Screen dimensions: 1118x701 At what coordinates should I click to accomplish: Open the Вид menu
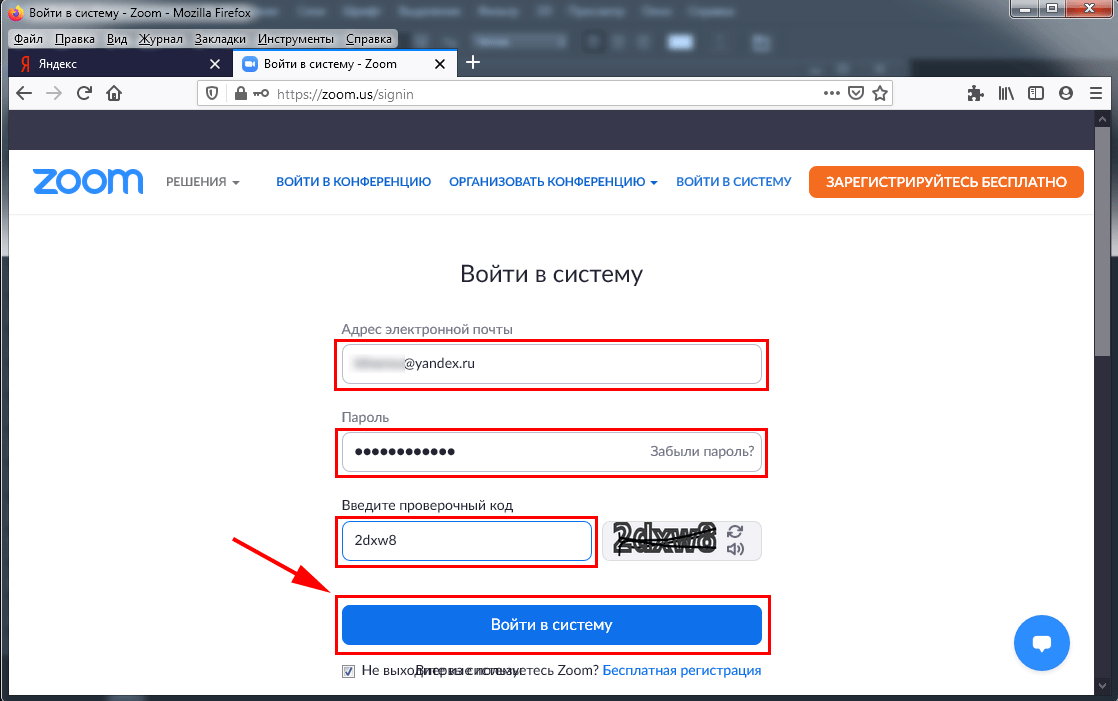(117, 39)
